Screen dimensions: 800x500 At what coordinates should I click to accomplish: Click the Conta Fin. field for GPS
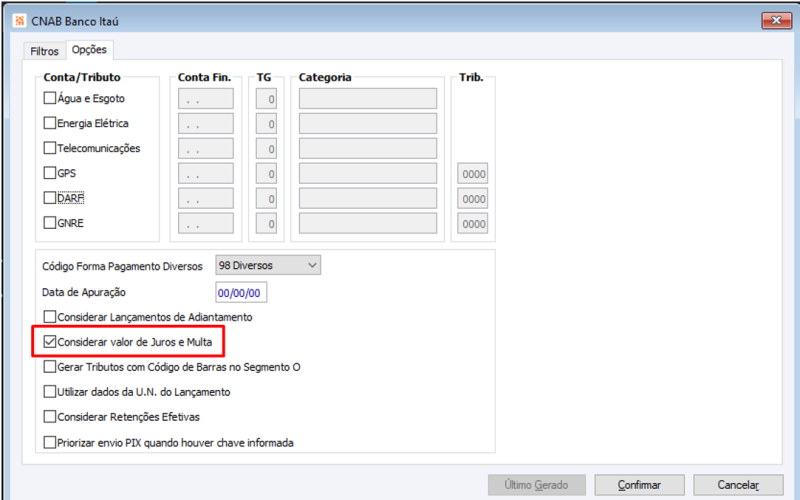click(x=206, y=173)
